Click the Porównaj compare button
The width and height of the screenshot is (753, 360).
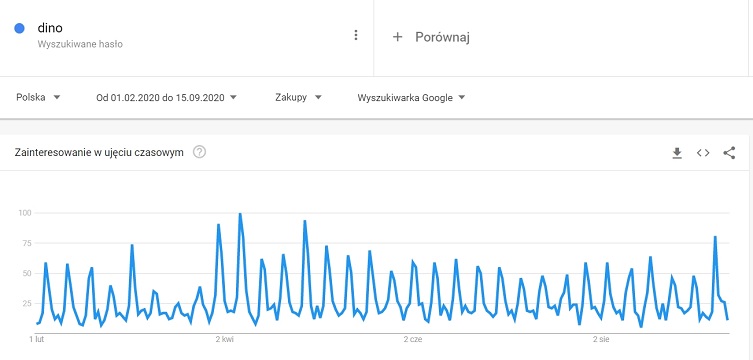431,37
